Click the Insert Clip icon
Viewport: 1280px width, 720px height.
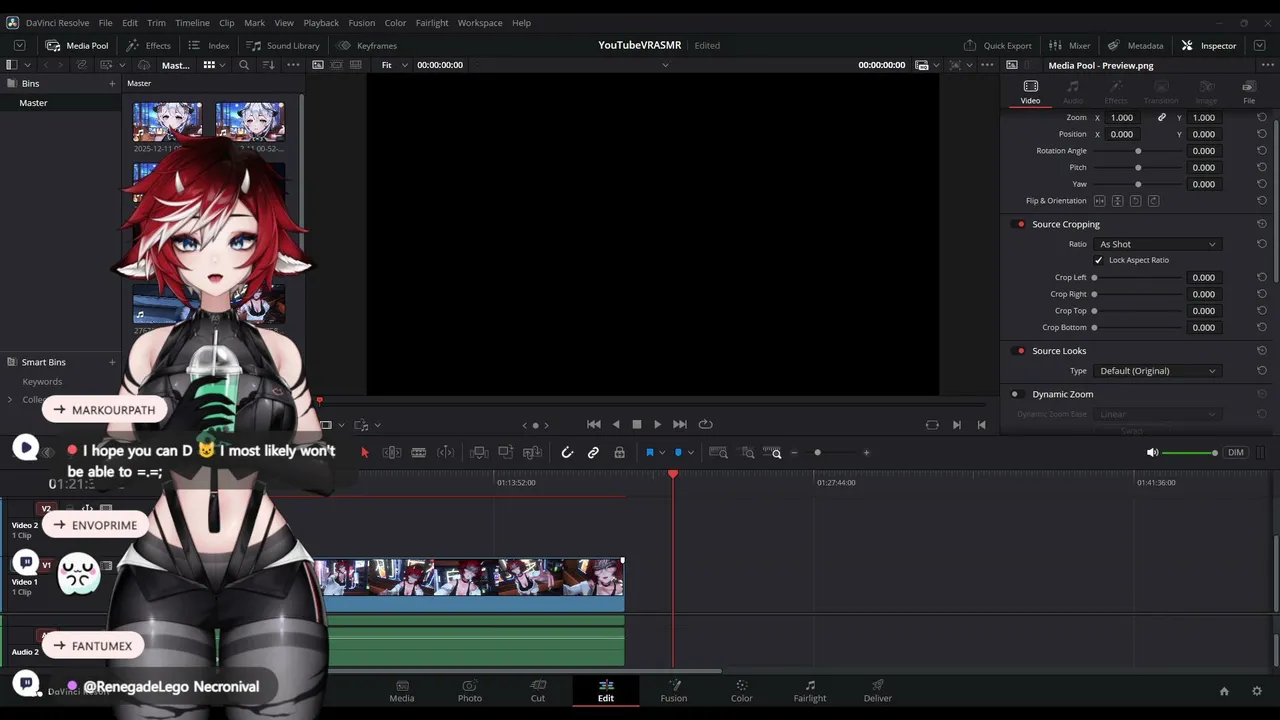pos(479,453)
